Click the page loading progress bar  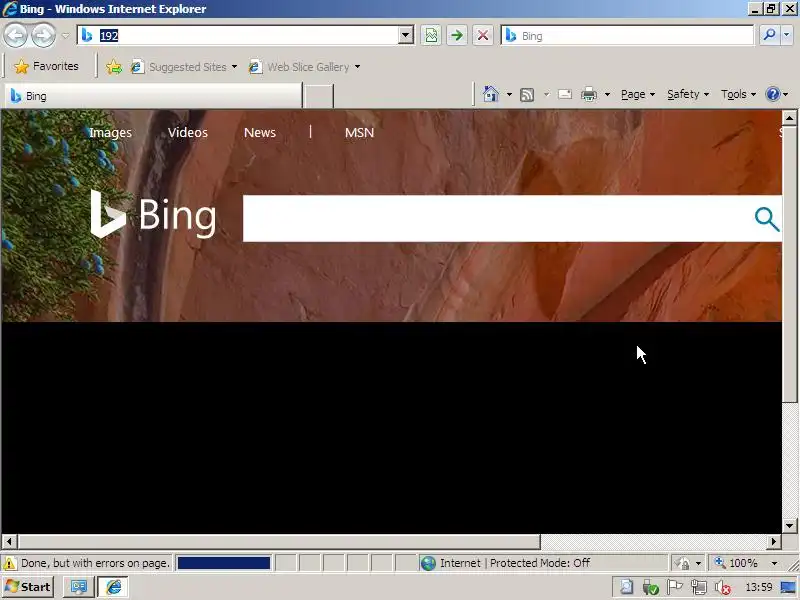click(x=223, y=563)
